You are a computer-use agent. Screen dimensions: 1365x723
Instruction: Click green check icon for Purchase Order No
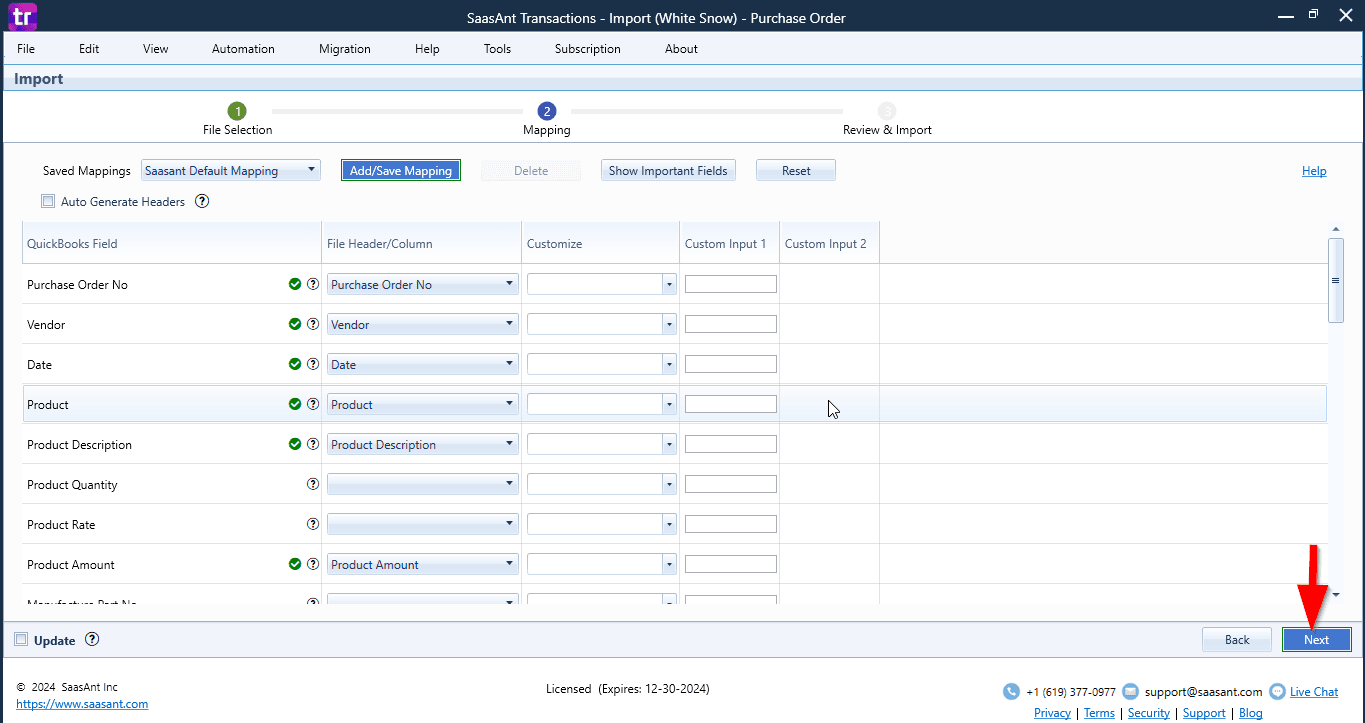(x=295, y=284)
